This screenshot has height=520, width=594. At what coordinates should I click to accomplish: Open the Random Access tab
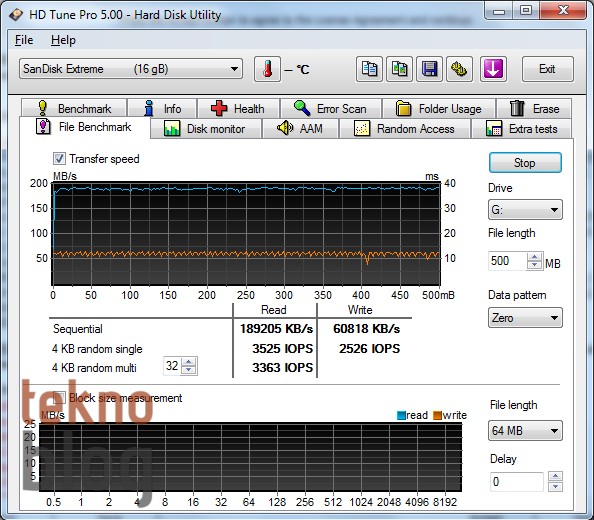(x=404, y=129)
